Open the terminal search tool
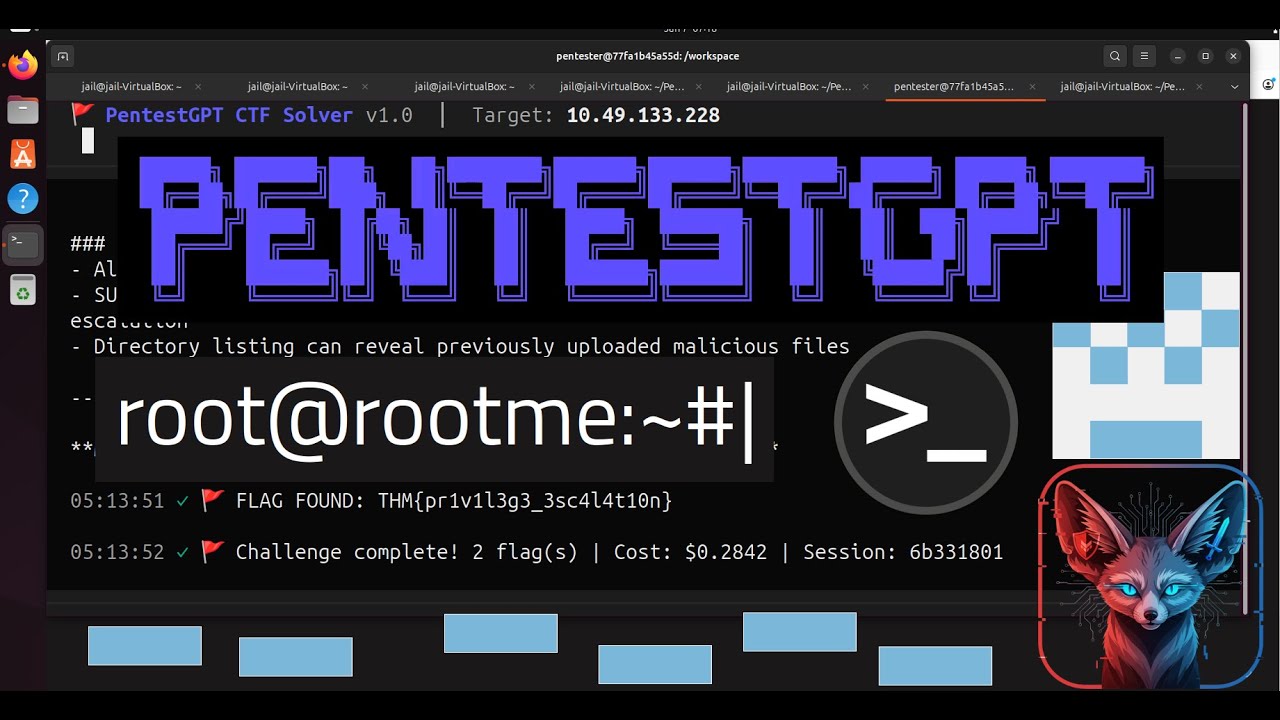 [1115, 56]
